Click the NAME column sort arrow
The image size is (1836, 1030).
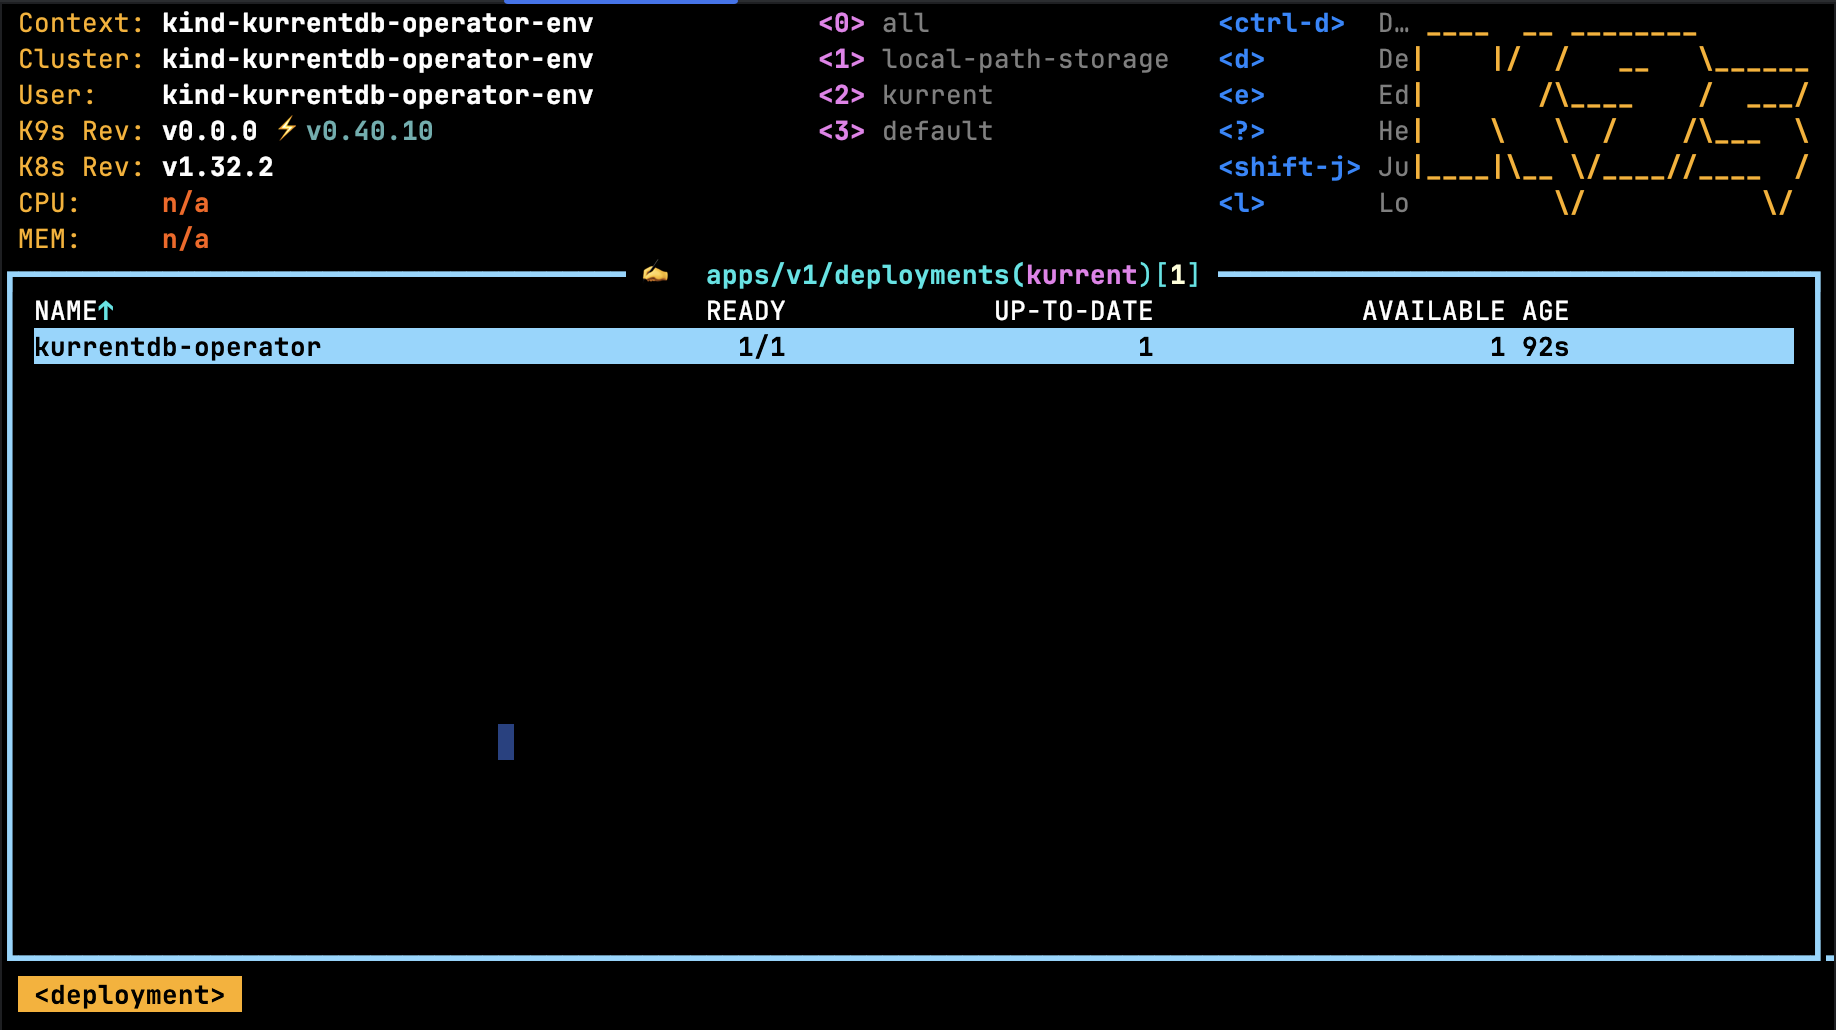pos(106,311)
